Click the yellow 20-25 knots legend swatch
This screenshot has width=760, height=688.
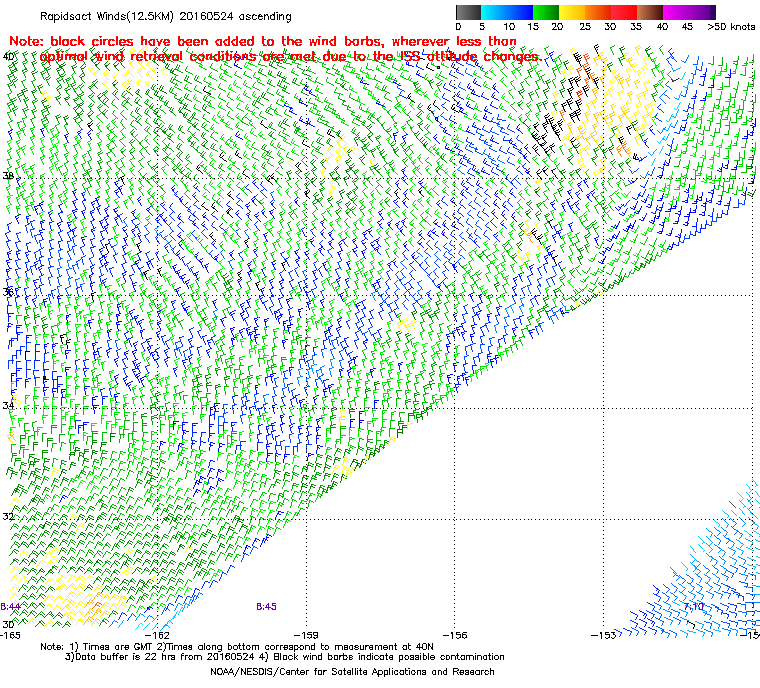[x=572, y=12]
